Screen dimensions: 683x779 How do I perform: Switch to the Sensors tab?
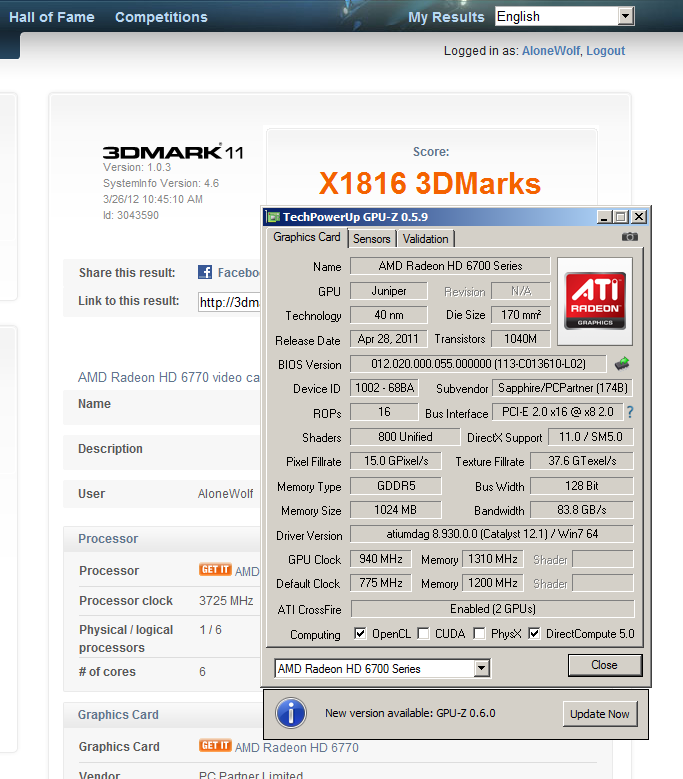pyautogui.click(x=372, y=239)
